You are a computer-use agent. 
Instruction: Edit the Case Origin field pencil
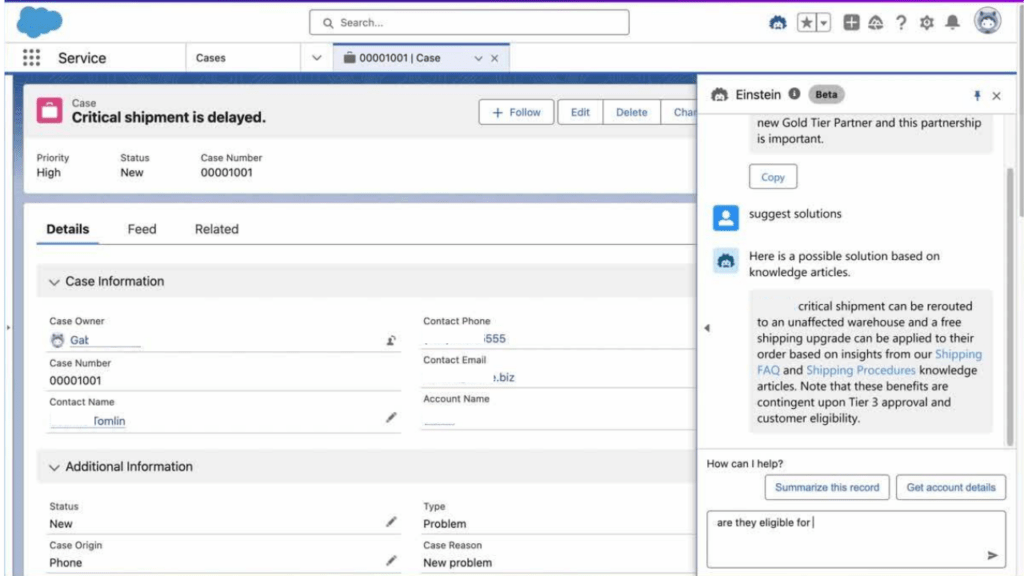391,560
